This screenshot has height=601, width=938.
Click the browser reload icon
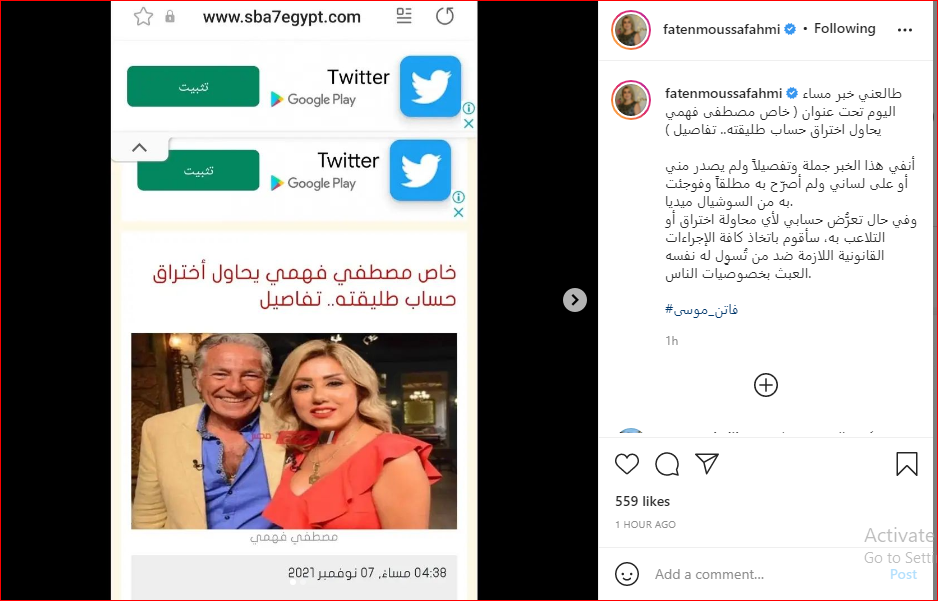coord(444,16)
